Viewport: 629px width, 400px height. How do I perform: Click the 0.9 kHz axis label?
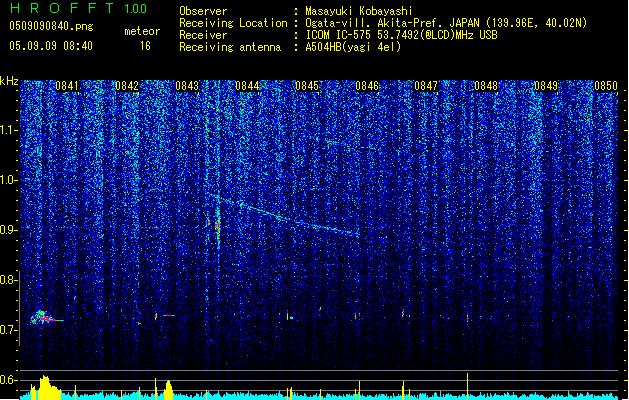(9, 230)
